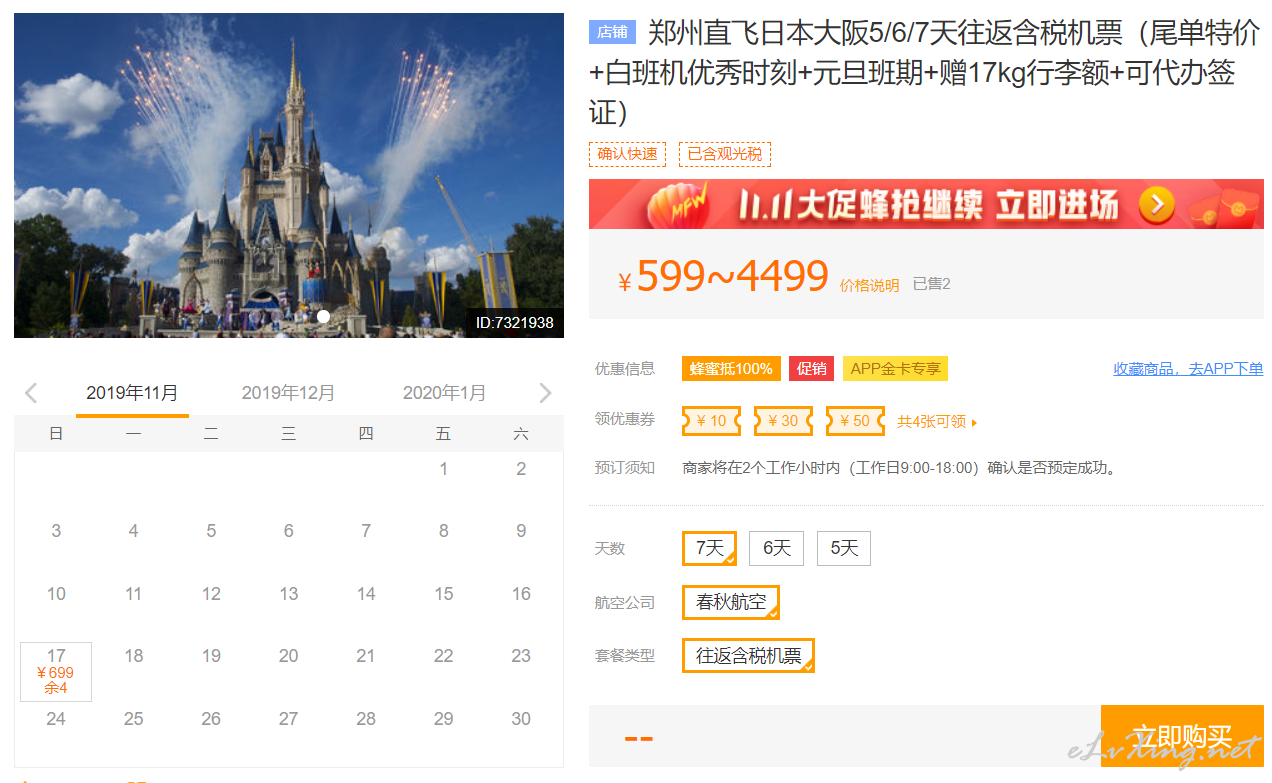Viewport: 1272px width, 783px height.
Task: Click the 促销 promotion tag
Action: pyautogui.click(x=811, y=369)
